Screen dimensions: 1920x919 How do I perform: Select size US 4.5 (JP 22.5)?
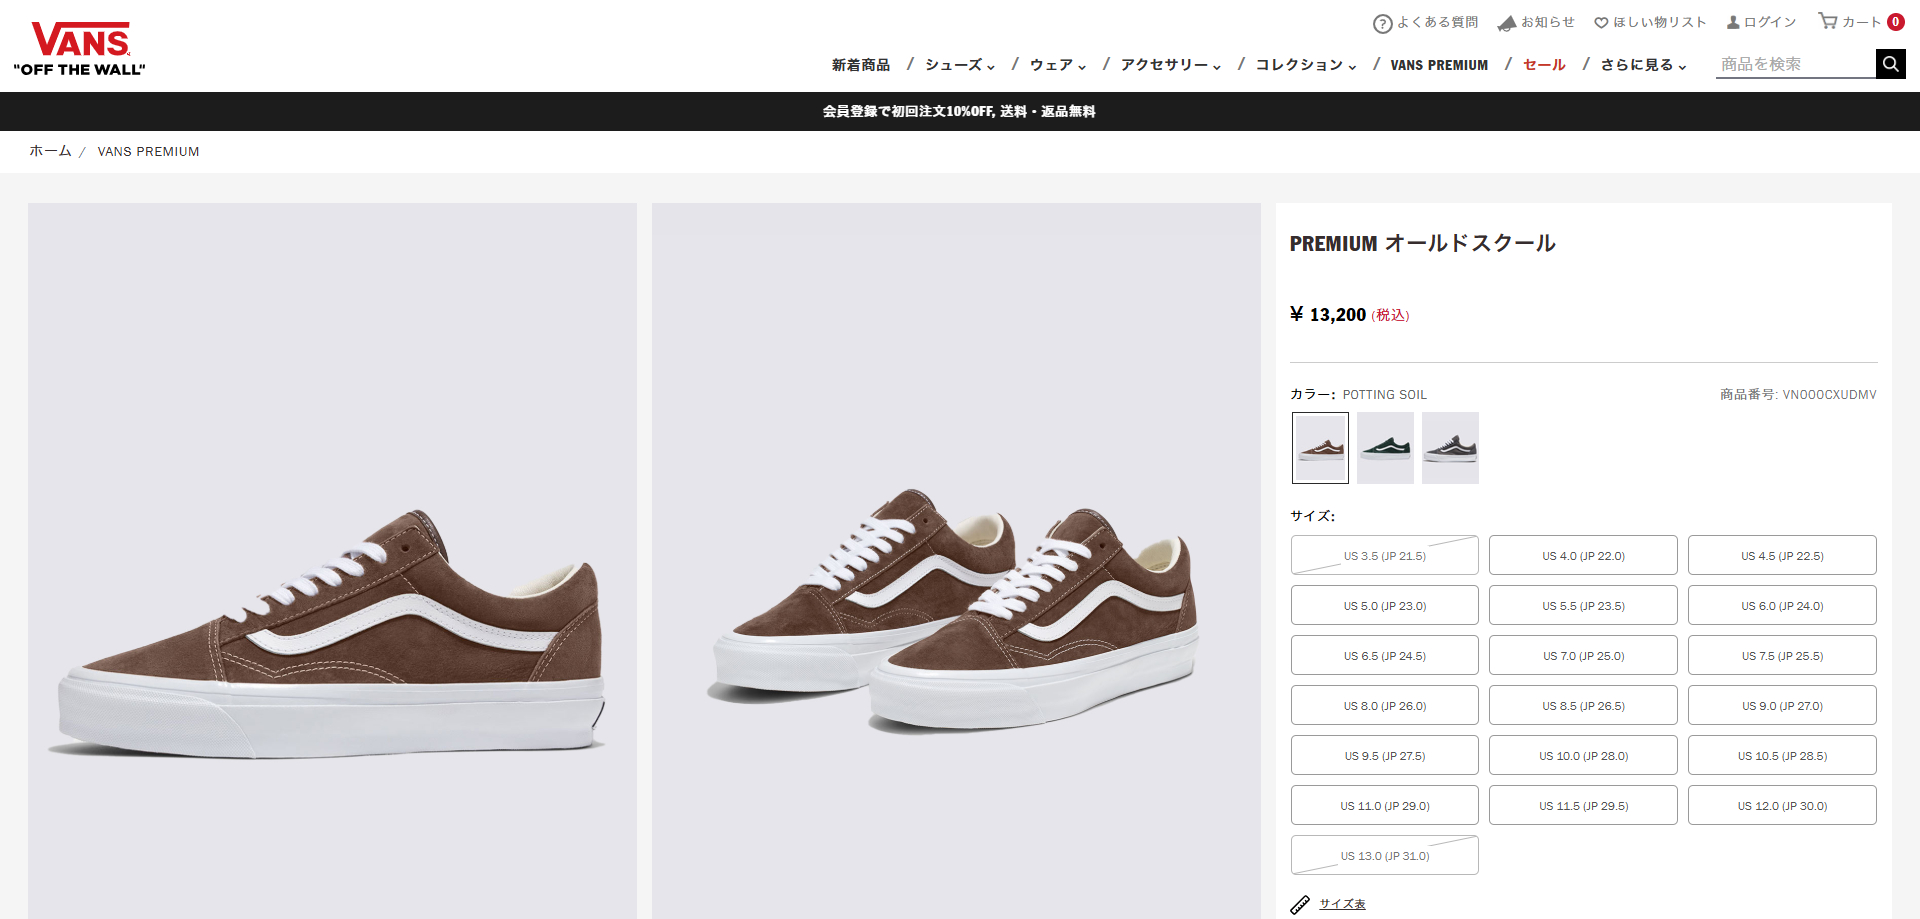1782,555
